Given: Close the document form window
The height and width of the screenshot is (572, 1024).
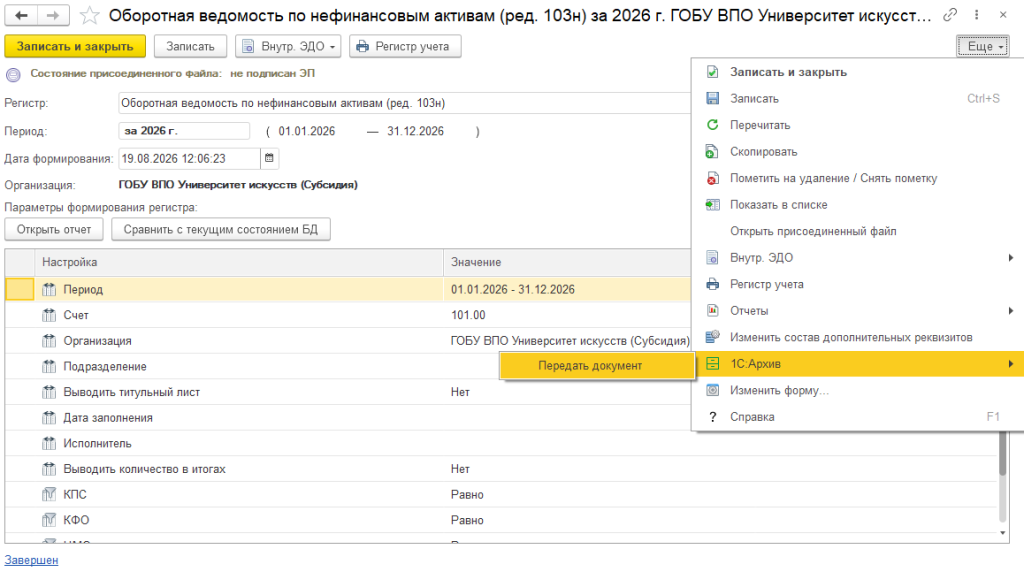Looking at the screenshot, I should click(1003, 14).
